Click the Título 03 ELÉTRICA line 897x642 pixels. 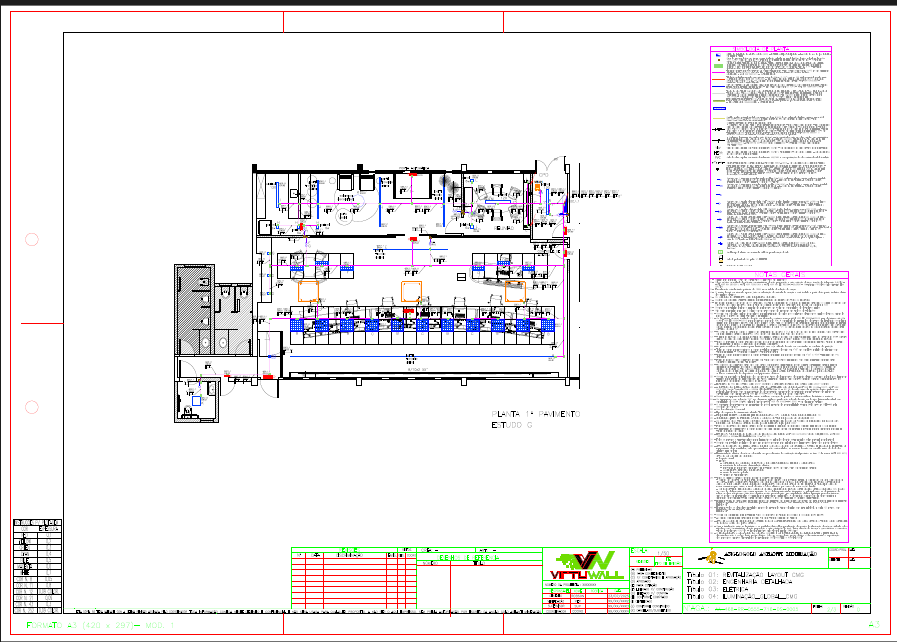click(715, 591)
